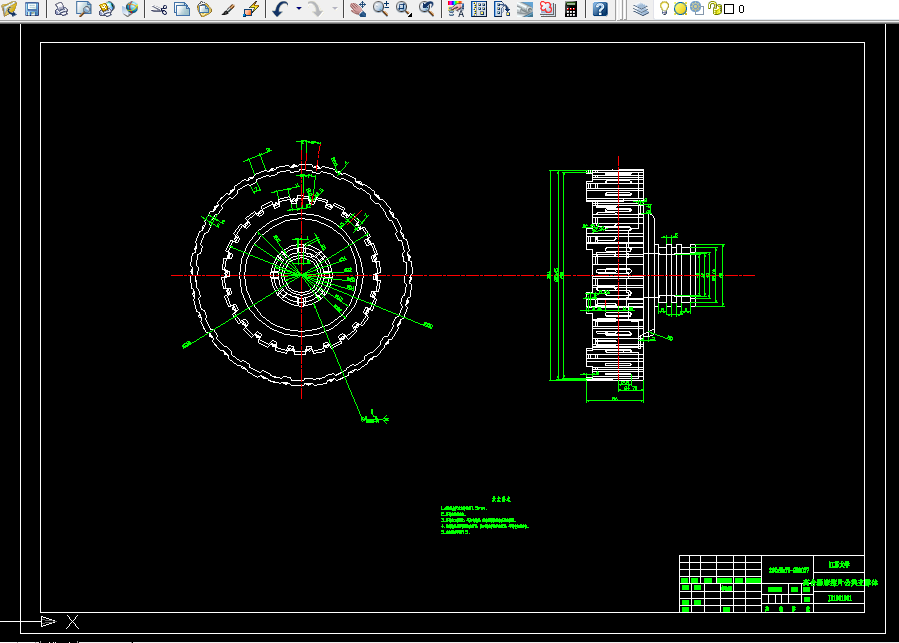Launch the QuickCalc calculator
This screenshot has width=899, height=643.
(x=570, y=9)
